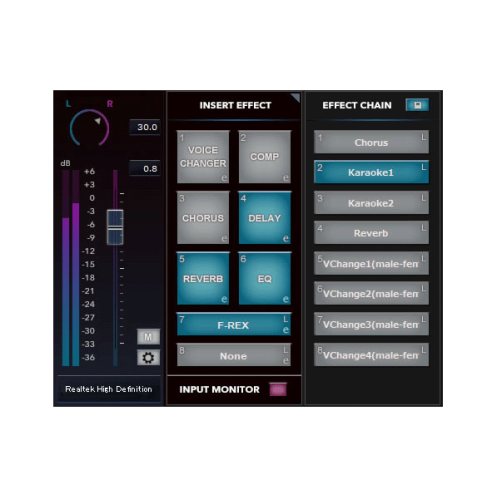Click the right level meter bar
Screen dimensions: 497x497
point(76,268)
